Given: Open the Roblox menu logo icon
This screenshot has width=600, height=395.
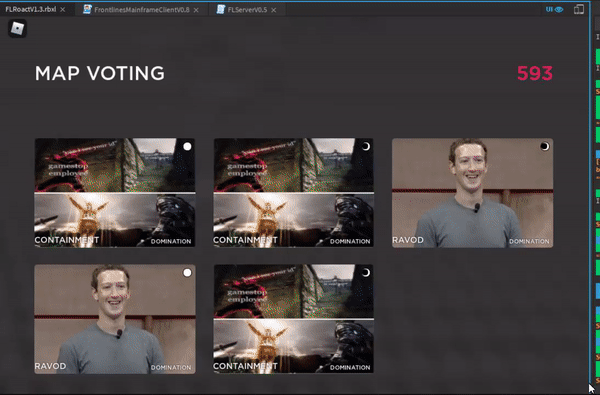Looking at the screenshot, I should pos(17,28).
